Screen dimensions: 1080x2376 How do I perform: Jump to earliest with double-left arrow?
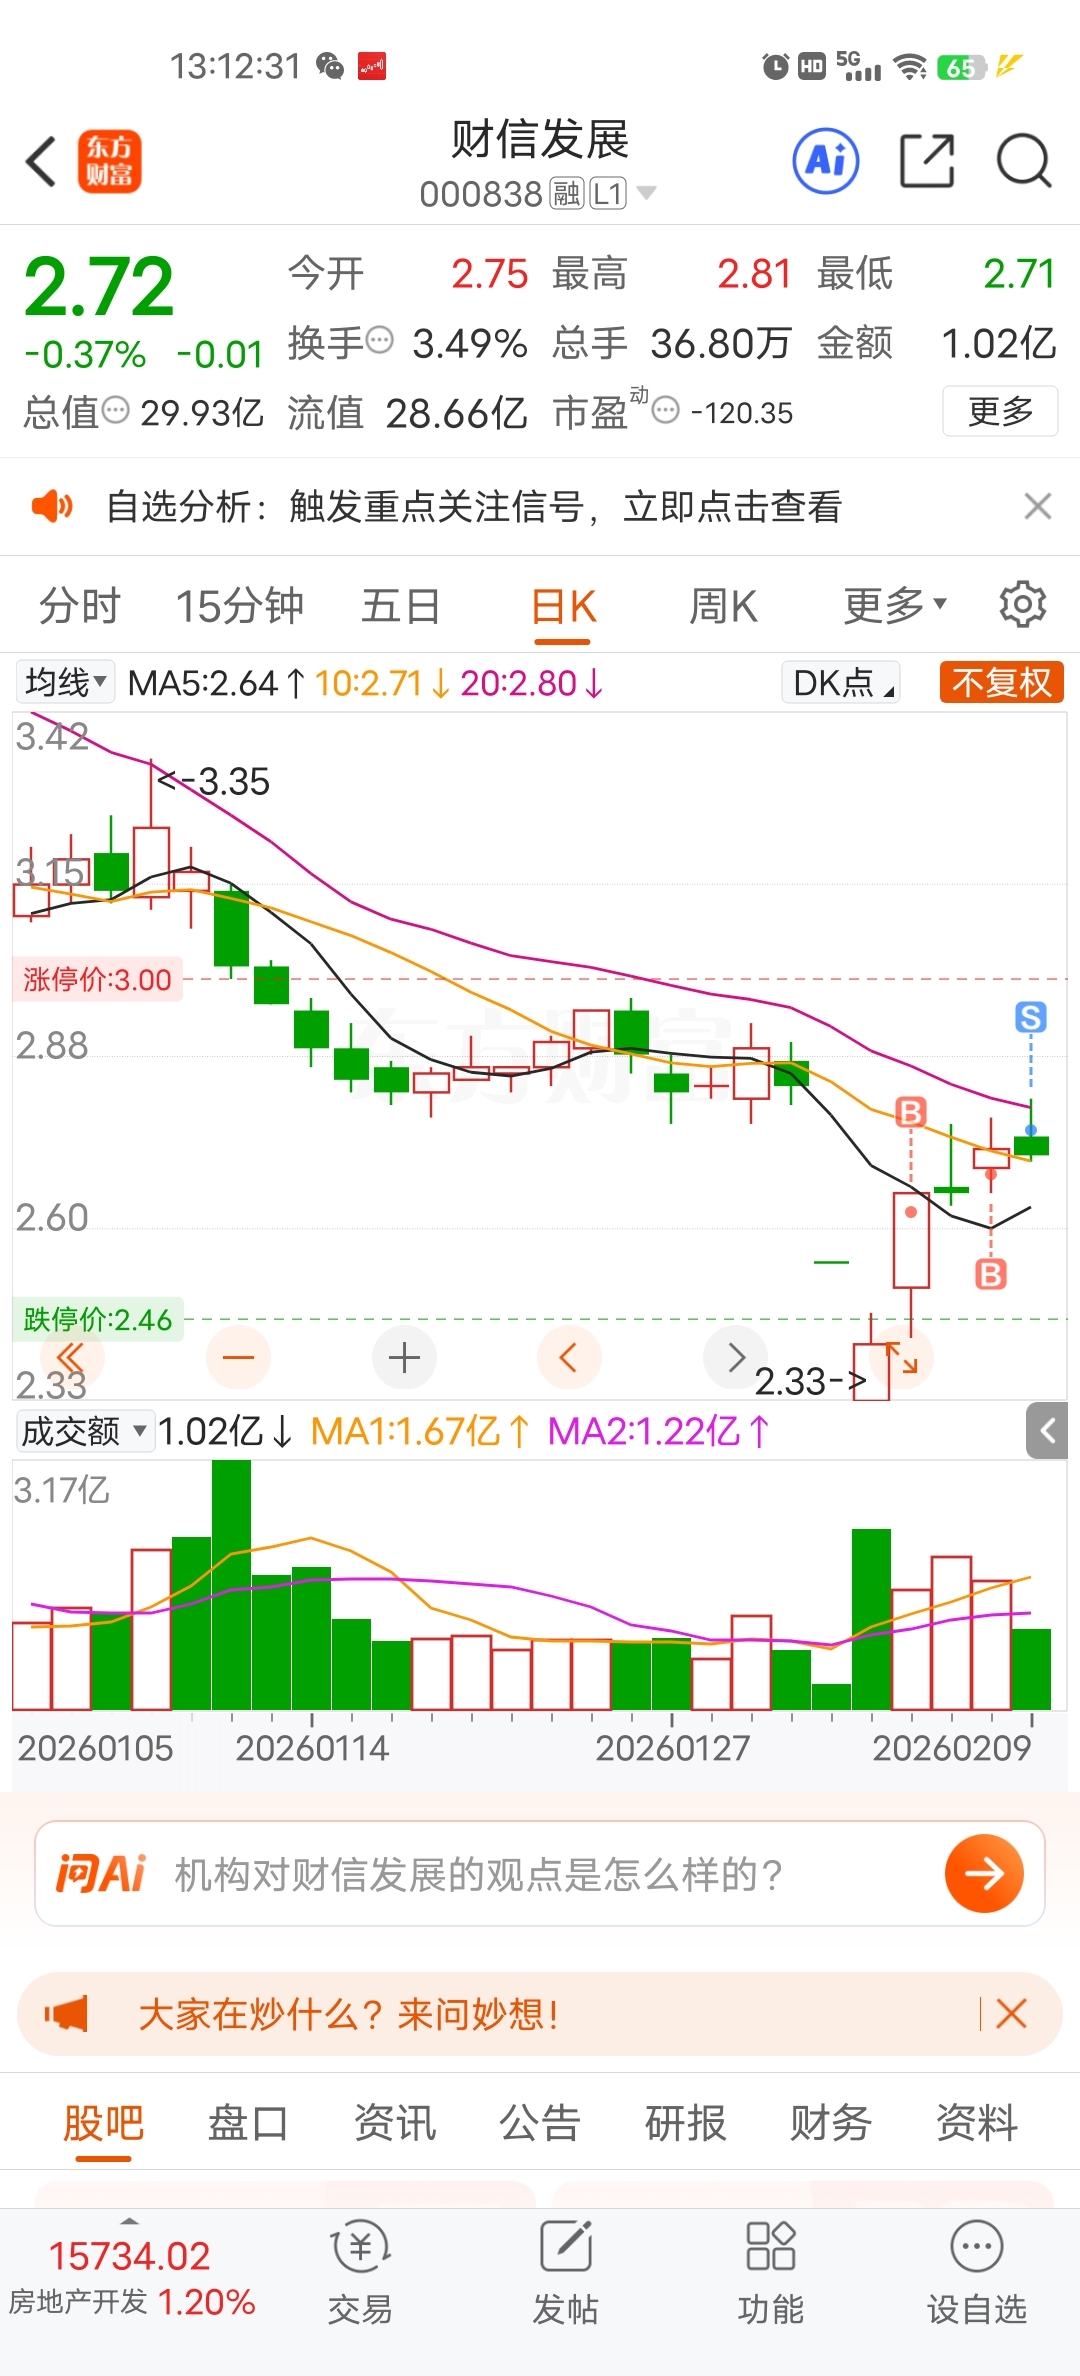[x=70, y=1358]
